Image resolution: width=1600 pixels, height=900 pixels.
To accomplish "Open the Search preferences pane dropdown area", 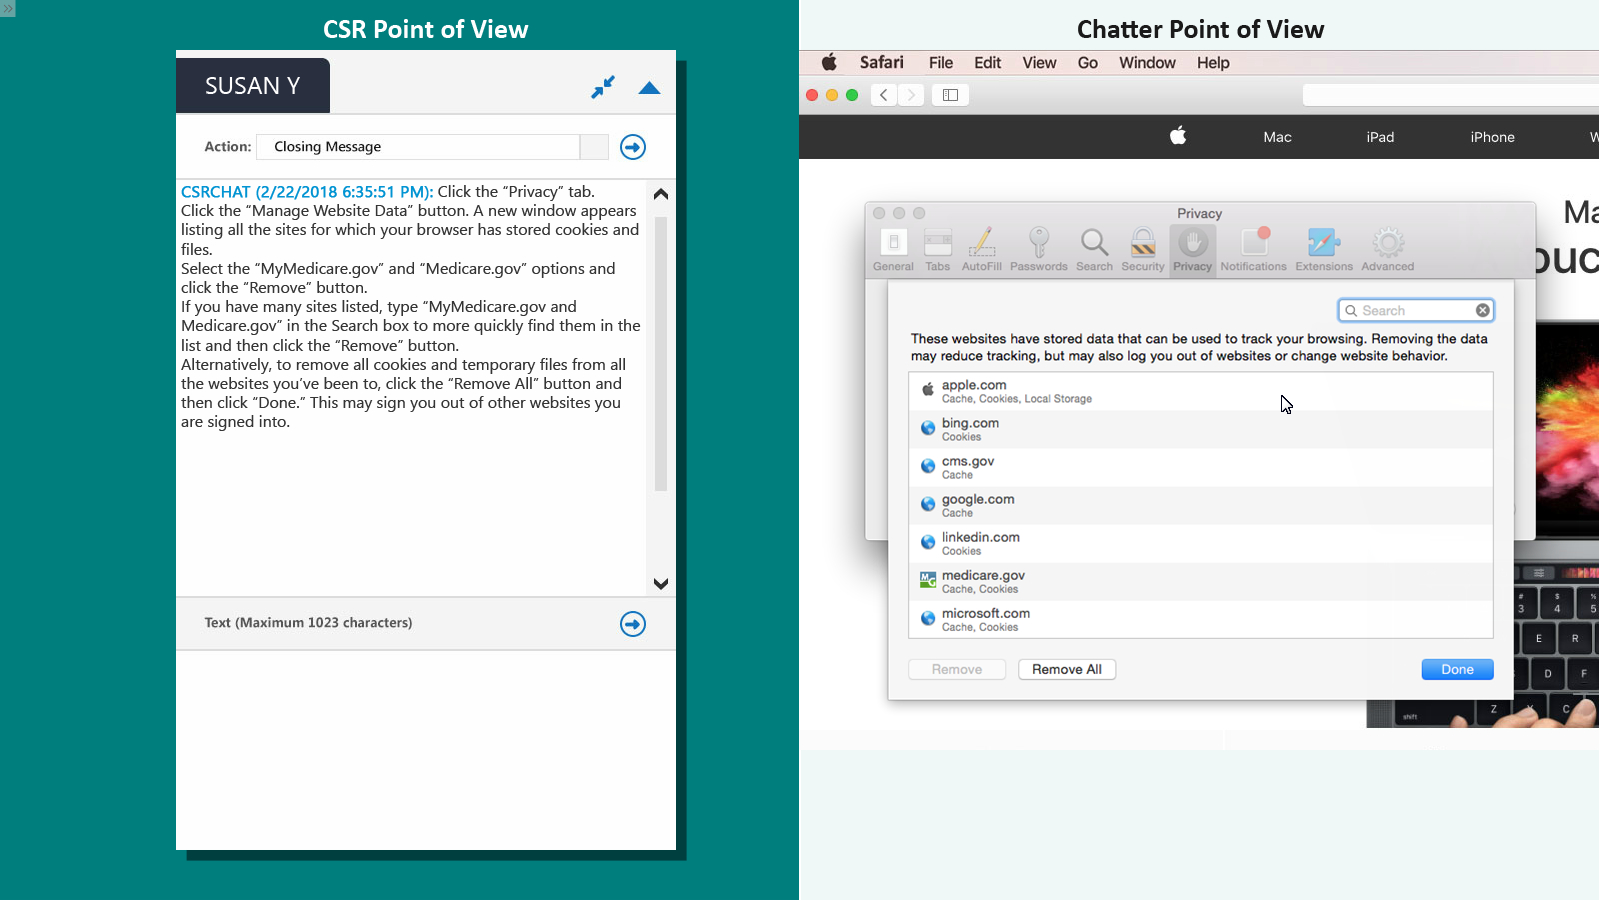I will [1094, 247].
